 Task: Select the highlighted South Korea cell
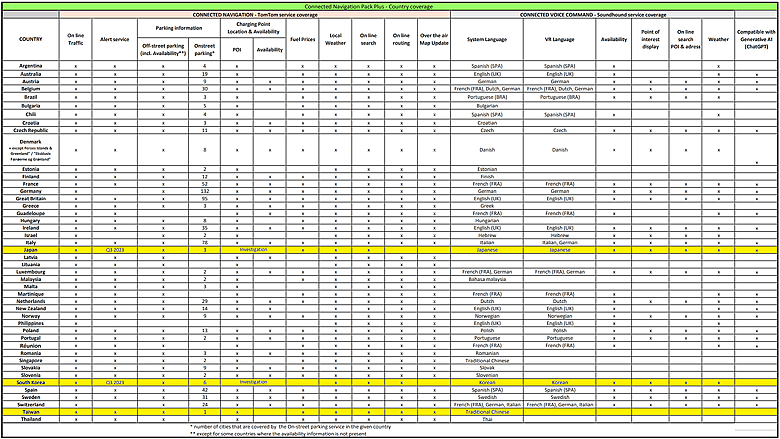[31, 382]
